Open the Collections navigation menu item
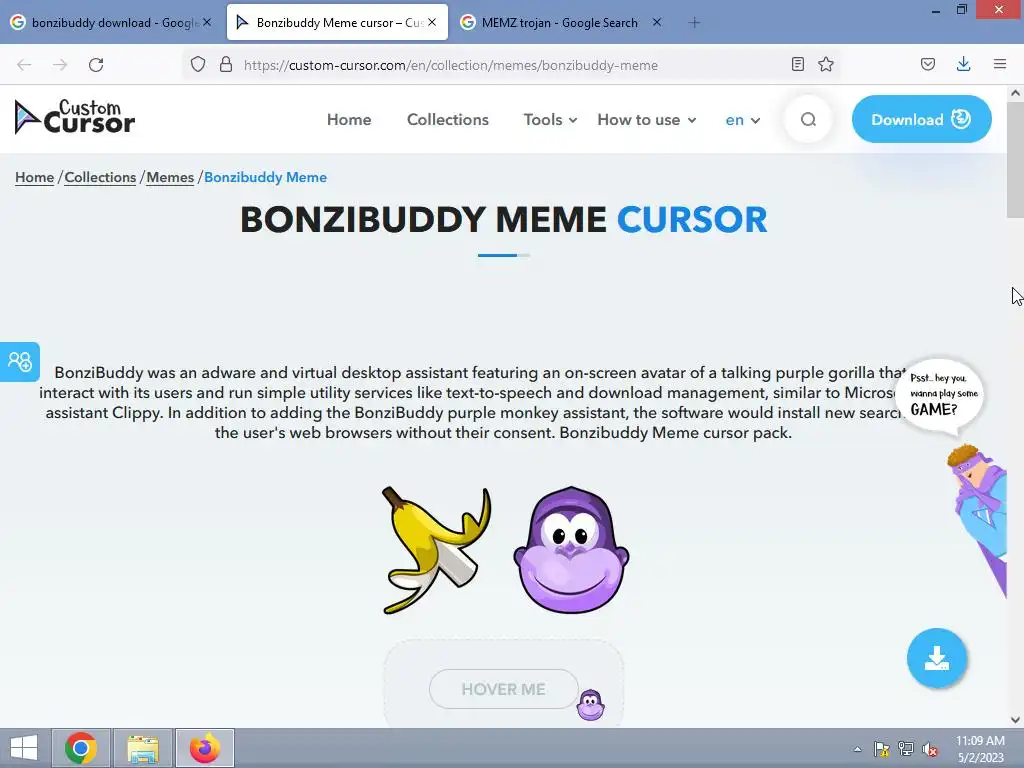1024x768 pixels. click(448, 120)
